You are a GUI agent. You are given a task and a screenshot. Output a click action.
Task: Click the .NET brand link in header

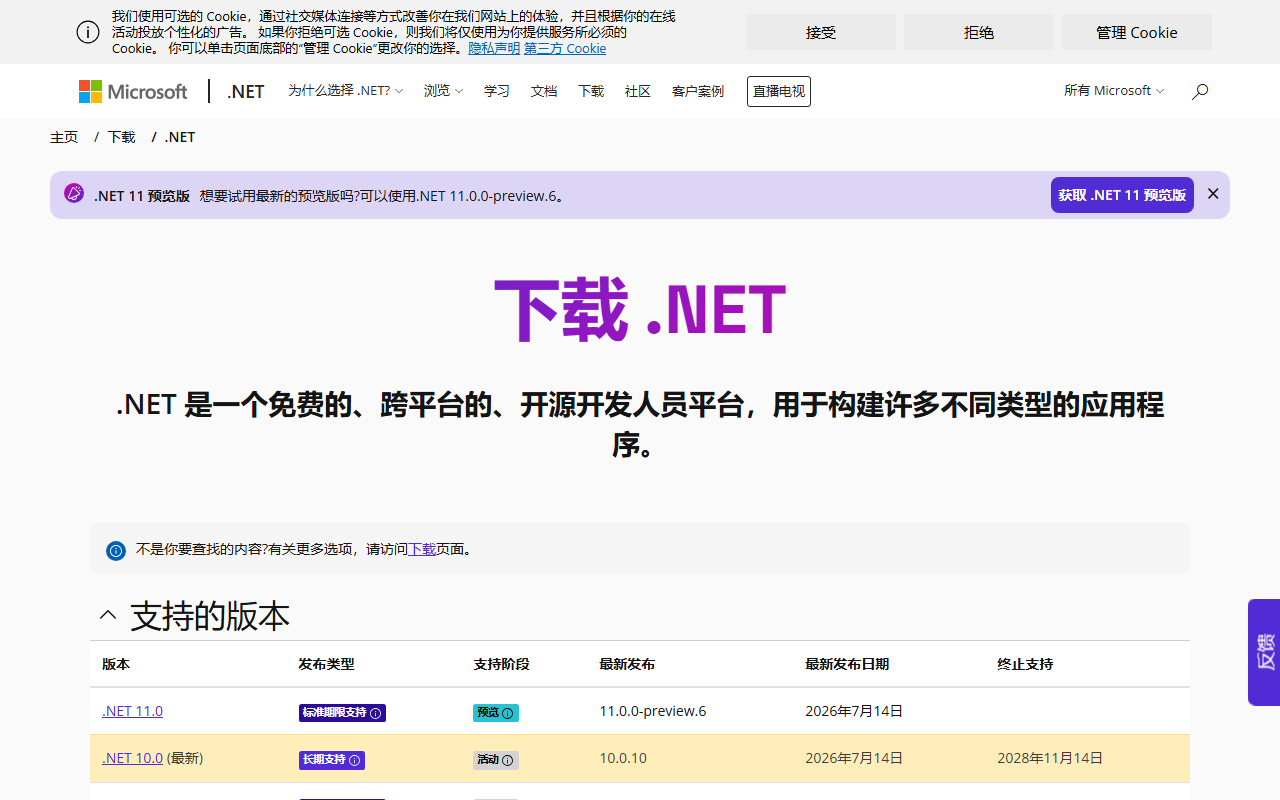[246, 91]
